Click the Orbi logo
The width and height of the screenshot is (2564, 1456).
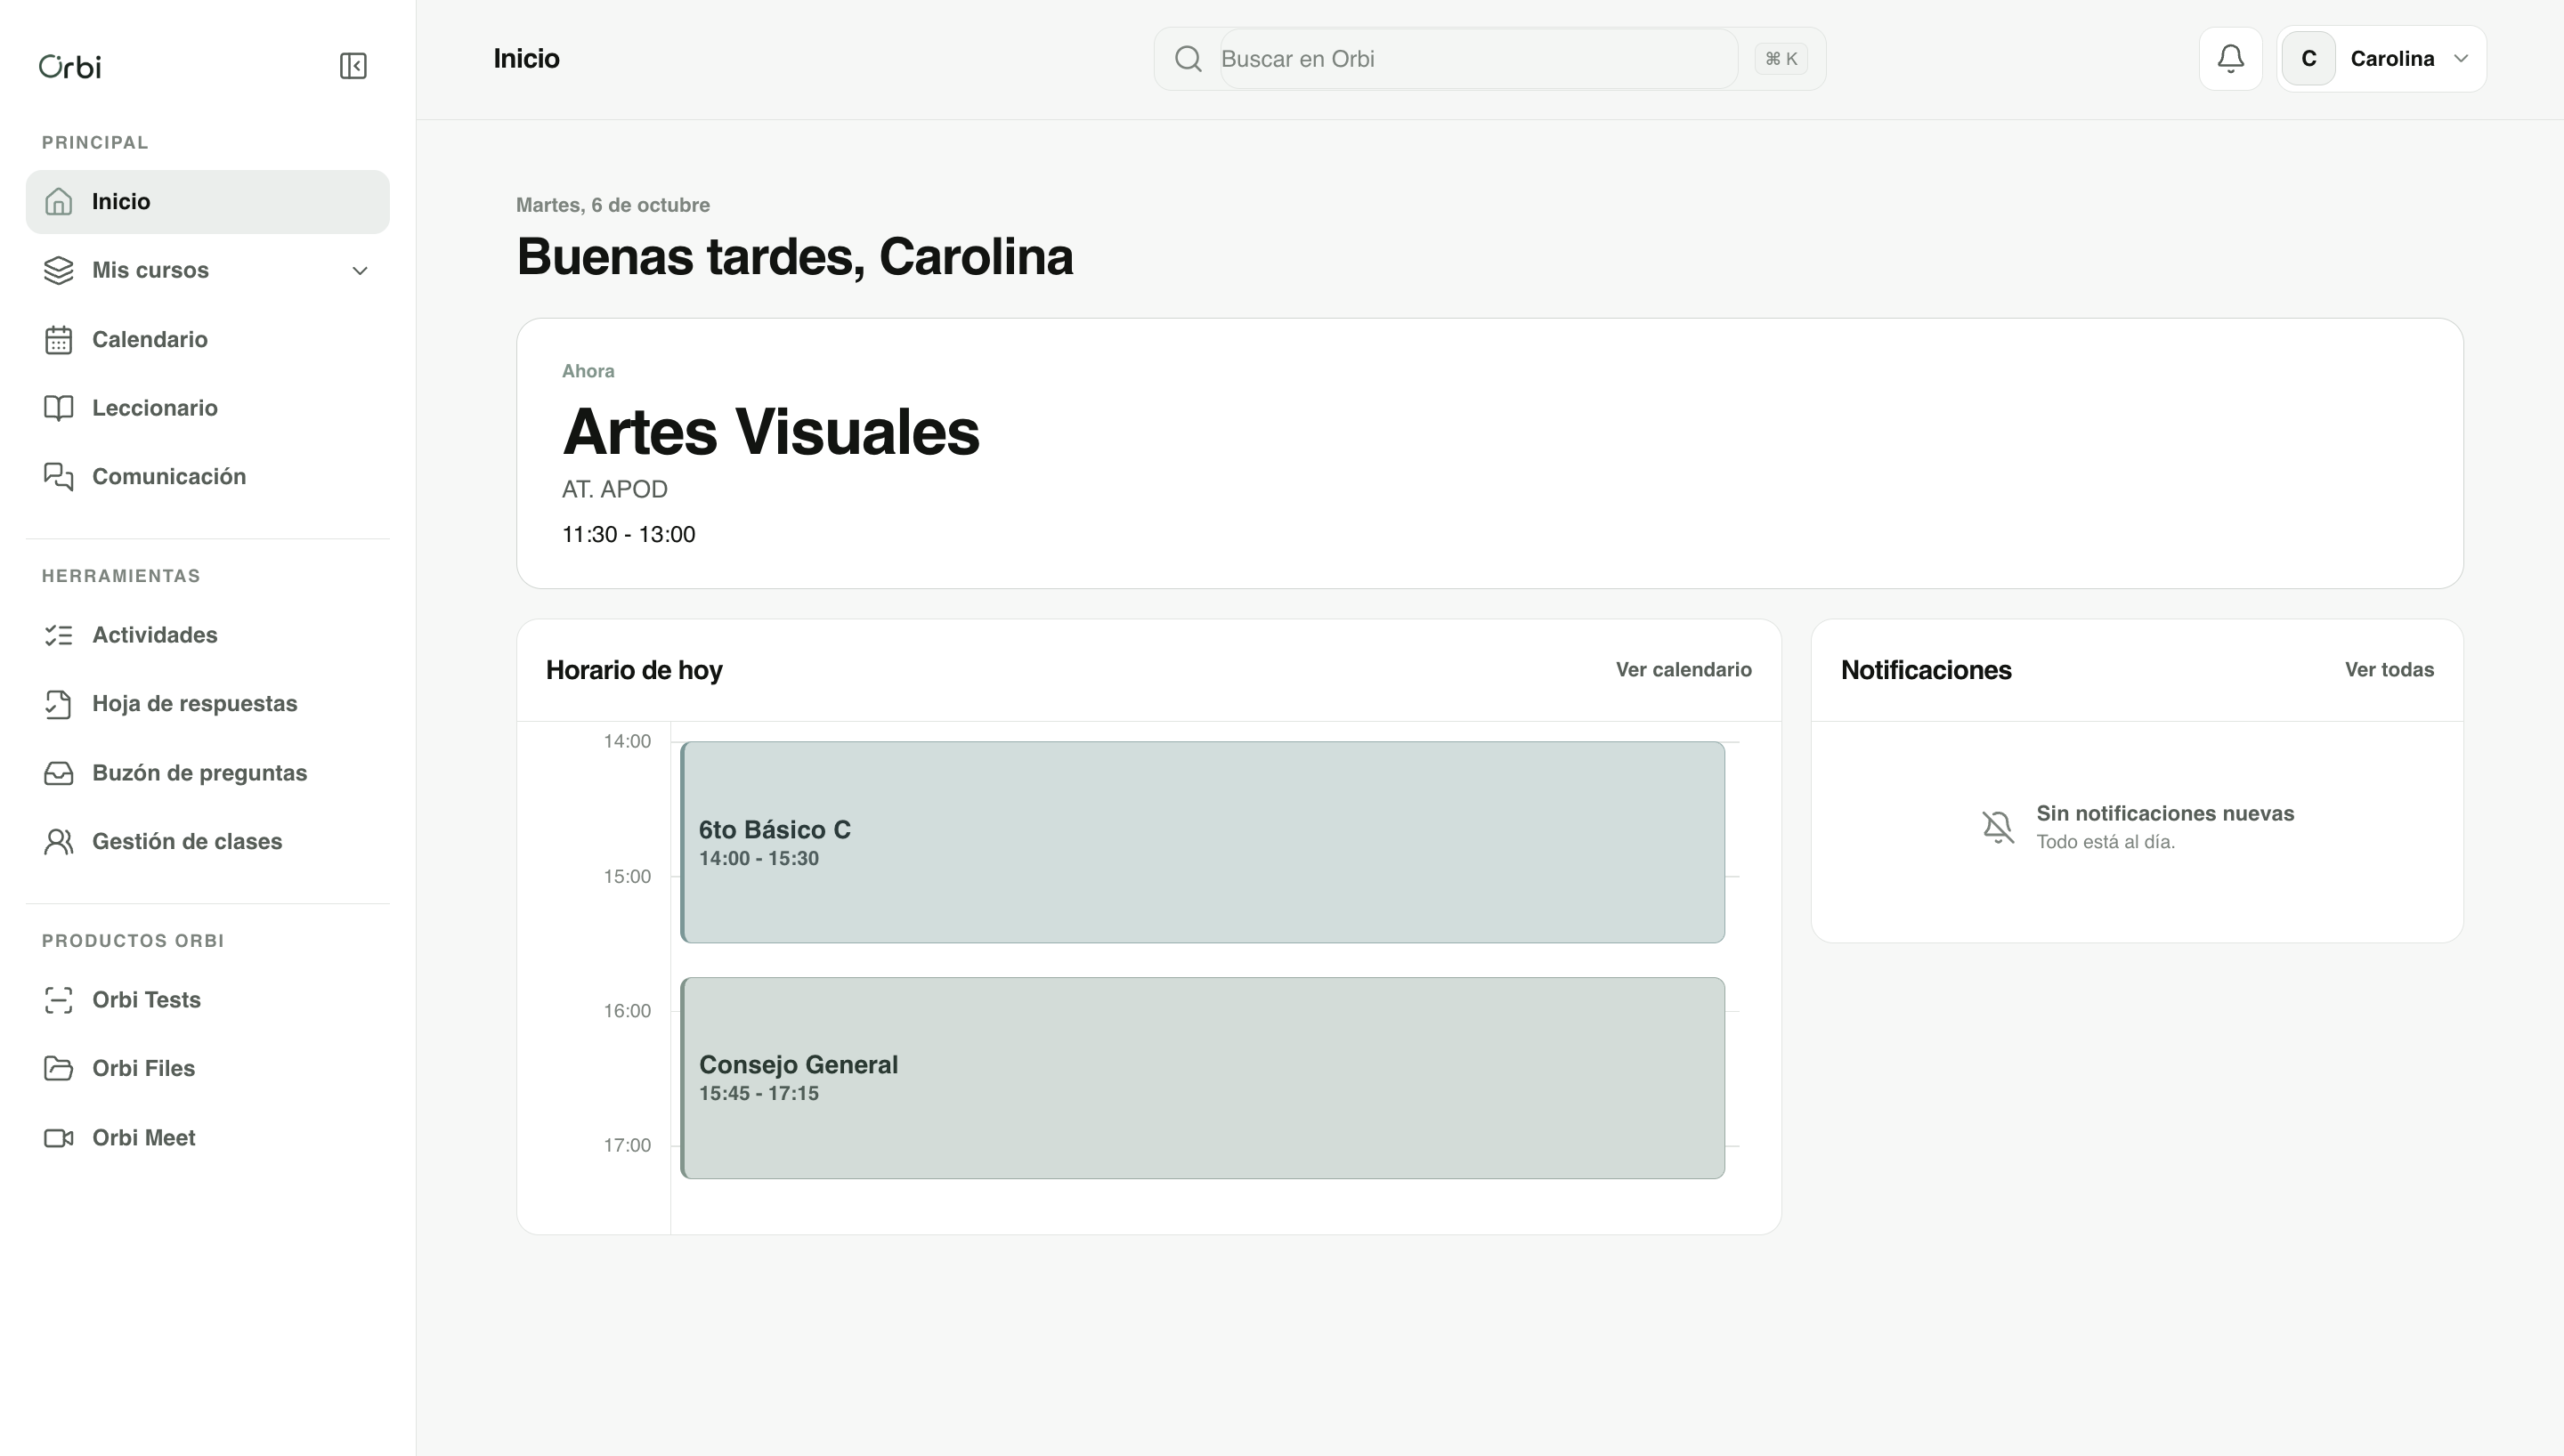pos(70,66)
